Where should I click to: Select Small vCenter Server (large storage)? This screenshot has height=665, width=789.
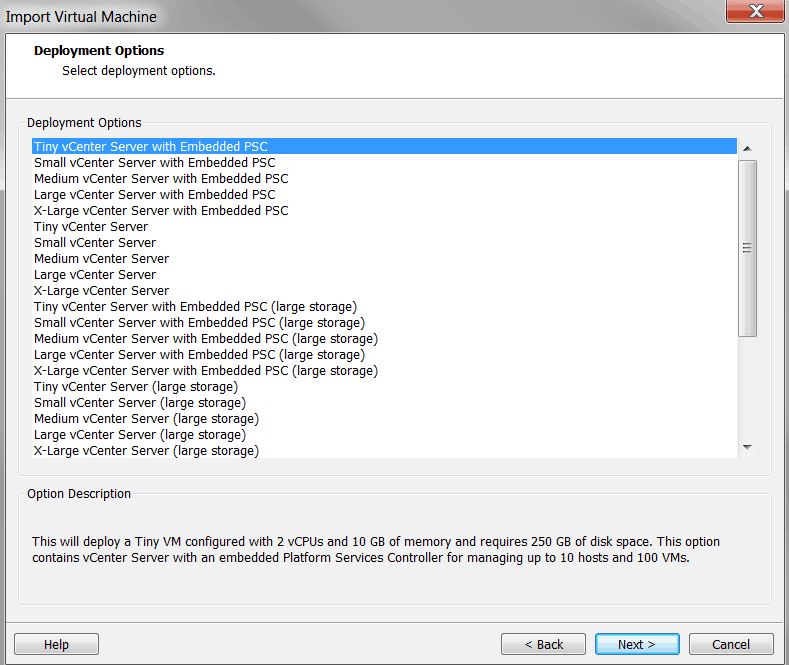coord(139,403)
